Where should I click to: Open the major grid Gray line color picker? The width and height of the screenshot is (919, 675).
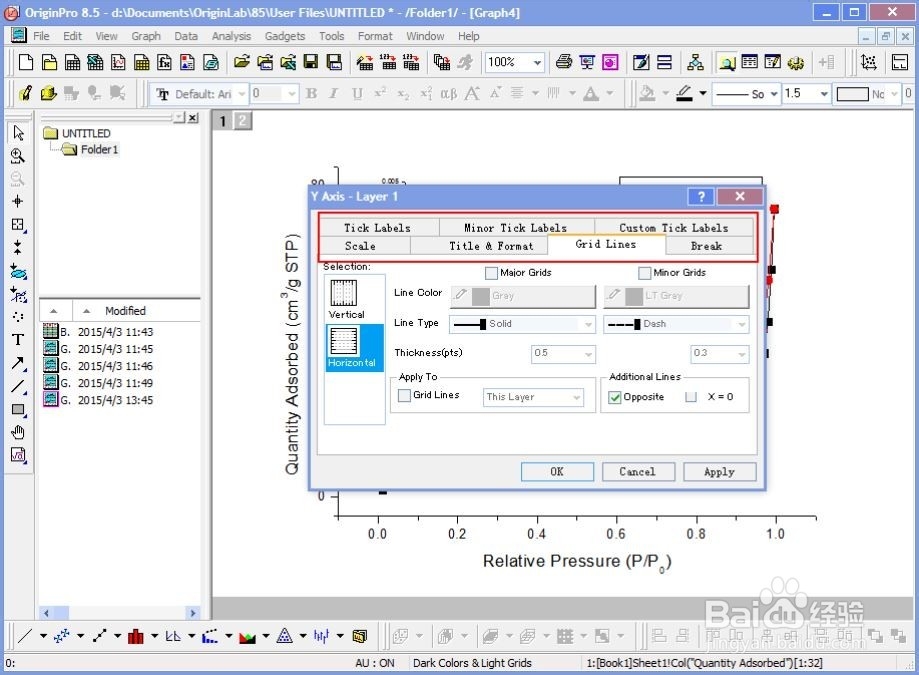[522, 296]
